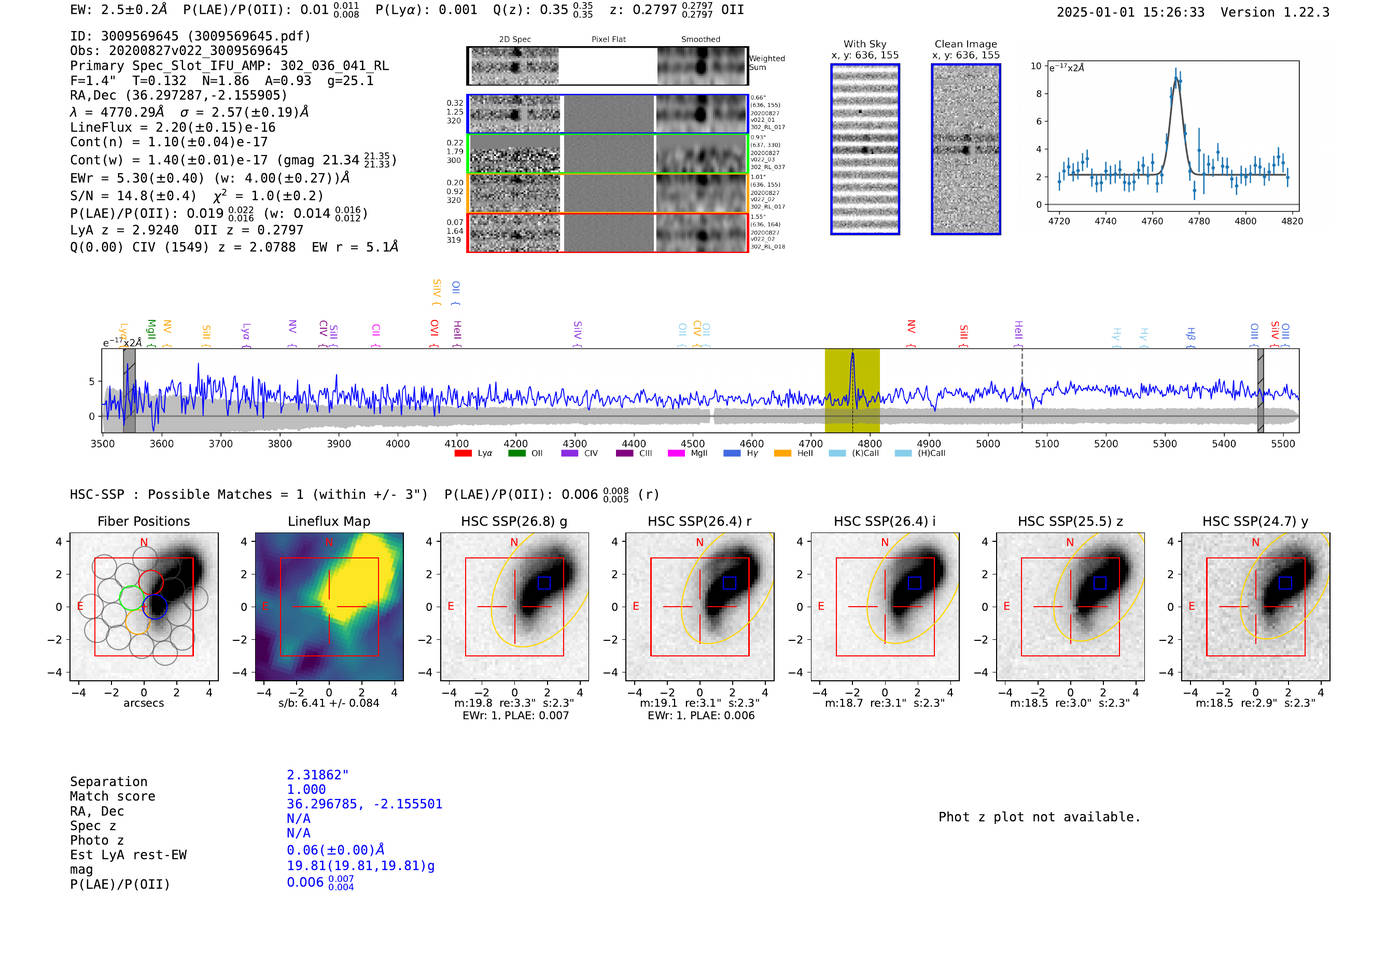Select the blue-bordered 2D spectrum fiber row
This screenshot has height=953, width=1400.
[x=608, y=114]
